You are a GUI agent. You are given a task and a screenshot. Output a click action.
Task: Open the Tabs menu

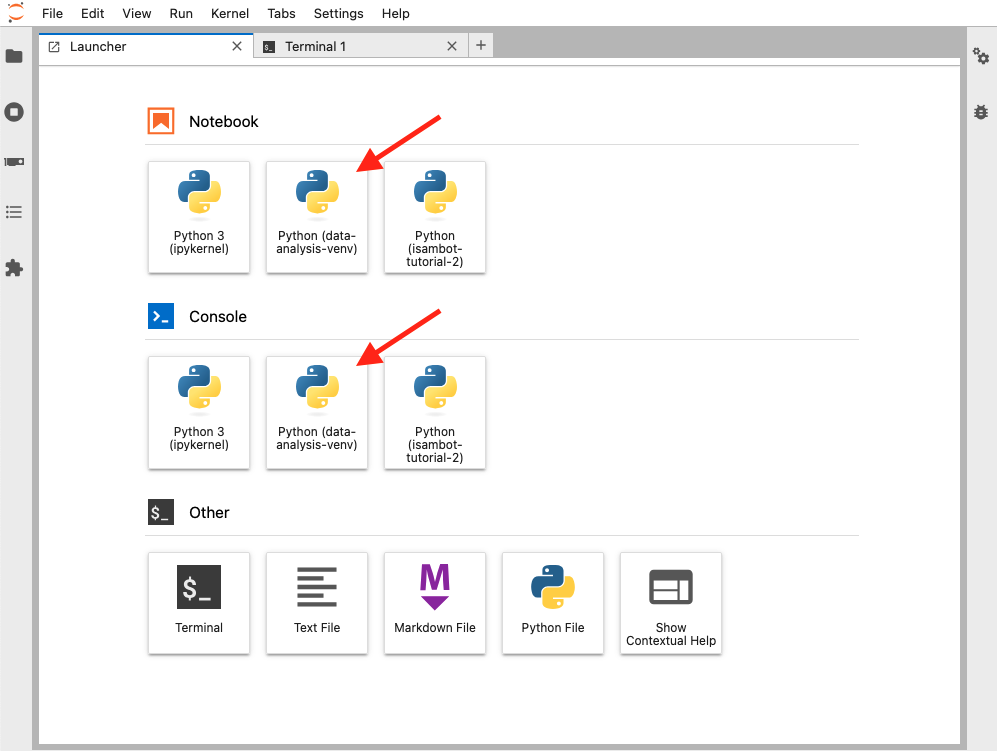click(x=281, y=13)
